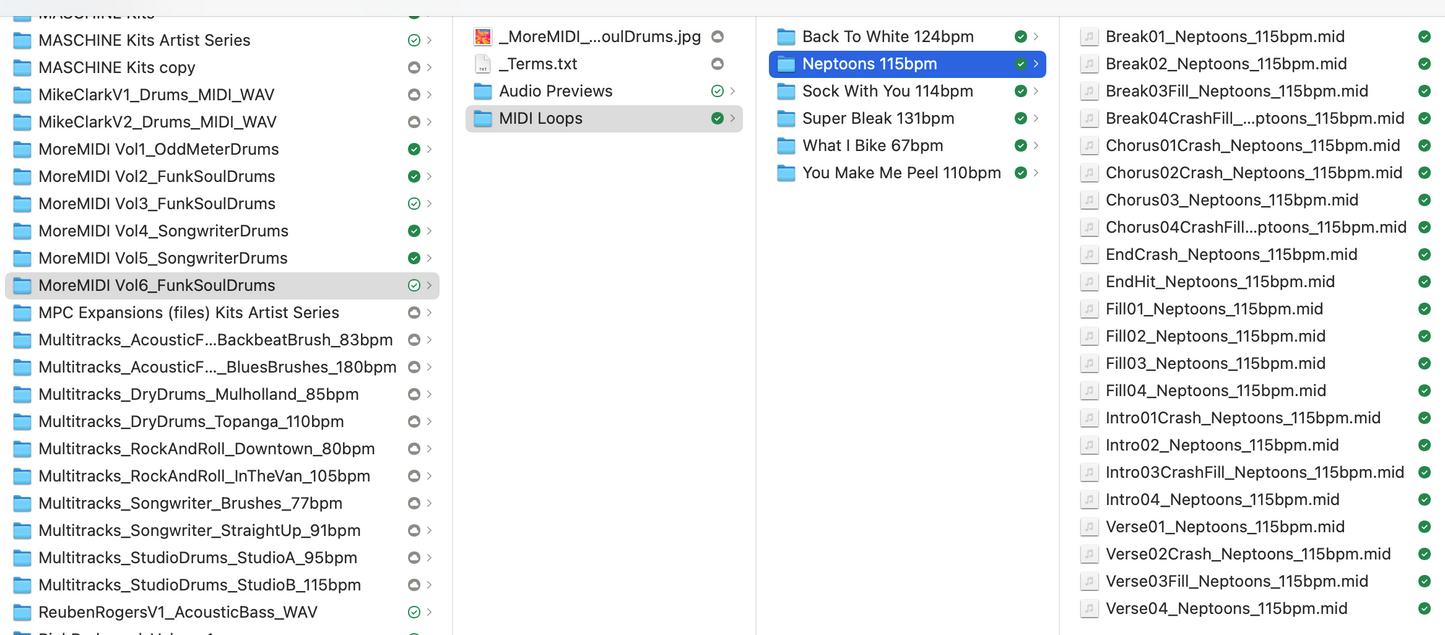The height and width of the screenshot is (635, 1445).
Task: Click the Break01_Neptoons_115bpm.mid file icon
Action: tap(1089, 37)
